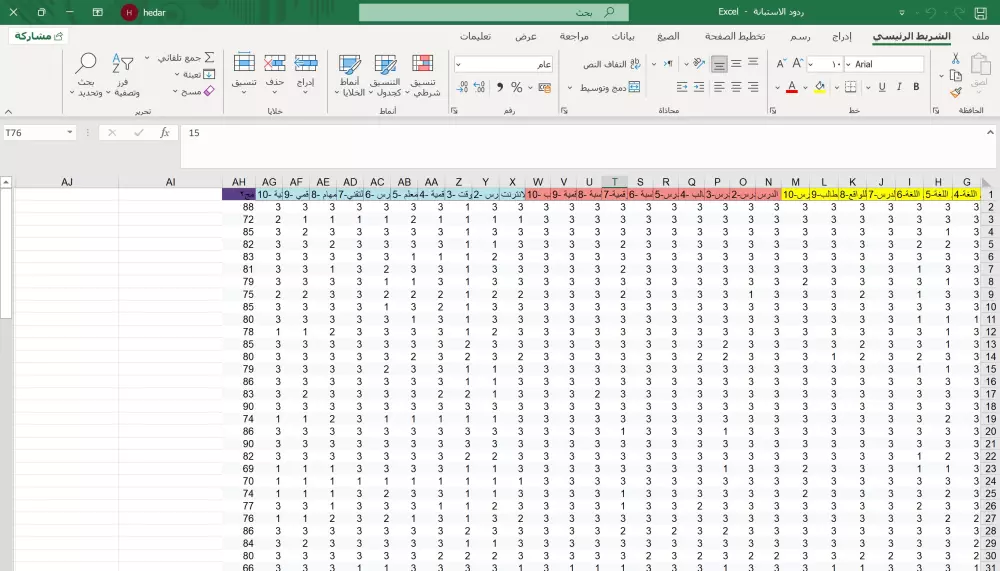
Task: Click the AutoSum sigma icon
Action: (209, 57)
